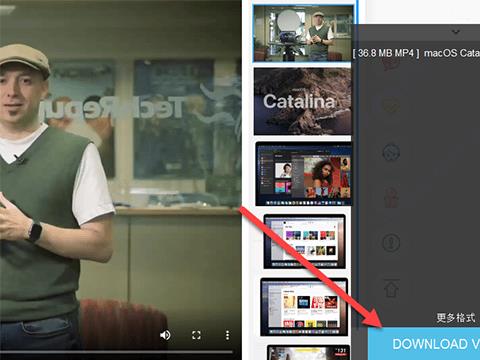The height and width of the screenshot is (360, 480).
Task: Click the dimmed yellow smiley icon
Action: tap(391, 106)
